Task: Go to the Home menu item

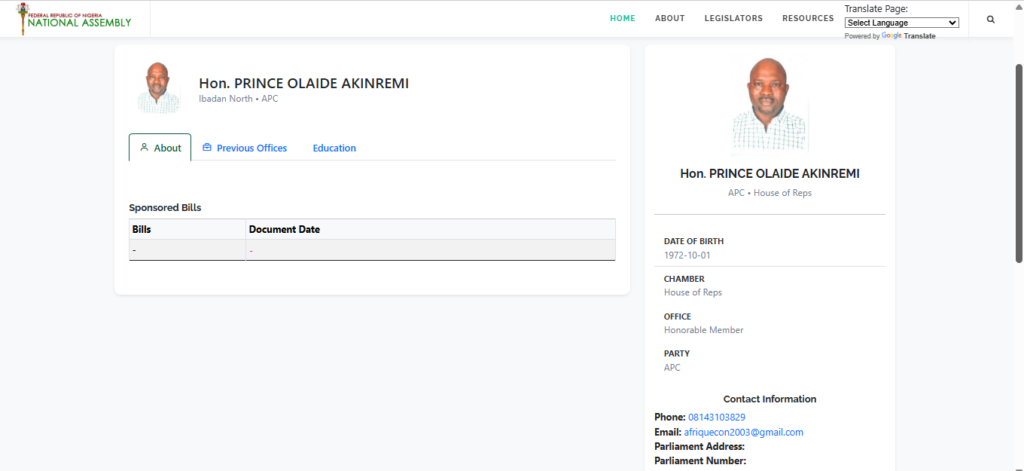Action: tap(622, 19)
